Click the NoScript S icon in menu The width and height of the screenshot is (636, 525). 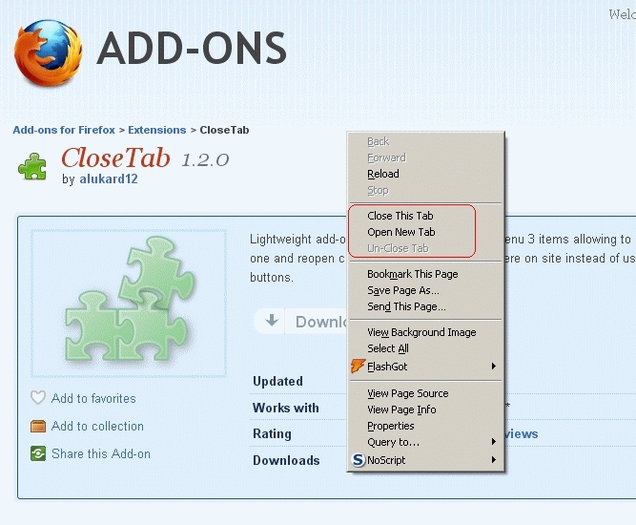pos(358,460)
